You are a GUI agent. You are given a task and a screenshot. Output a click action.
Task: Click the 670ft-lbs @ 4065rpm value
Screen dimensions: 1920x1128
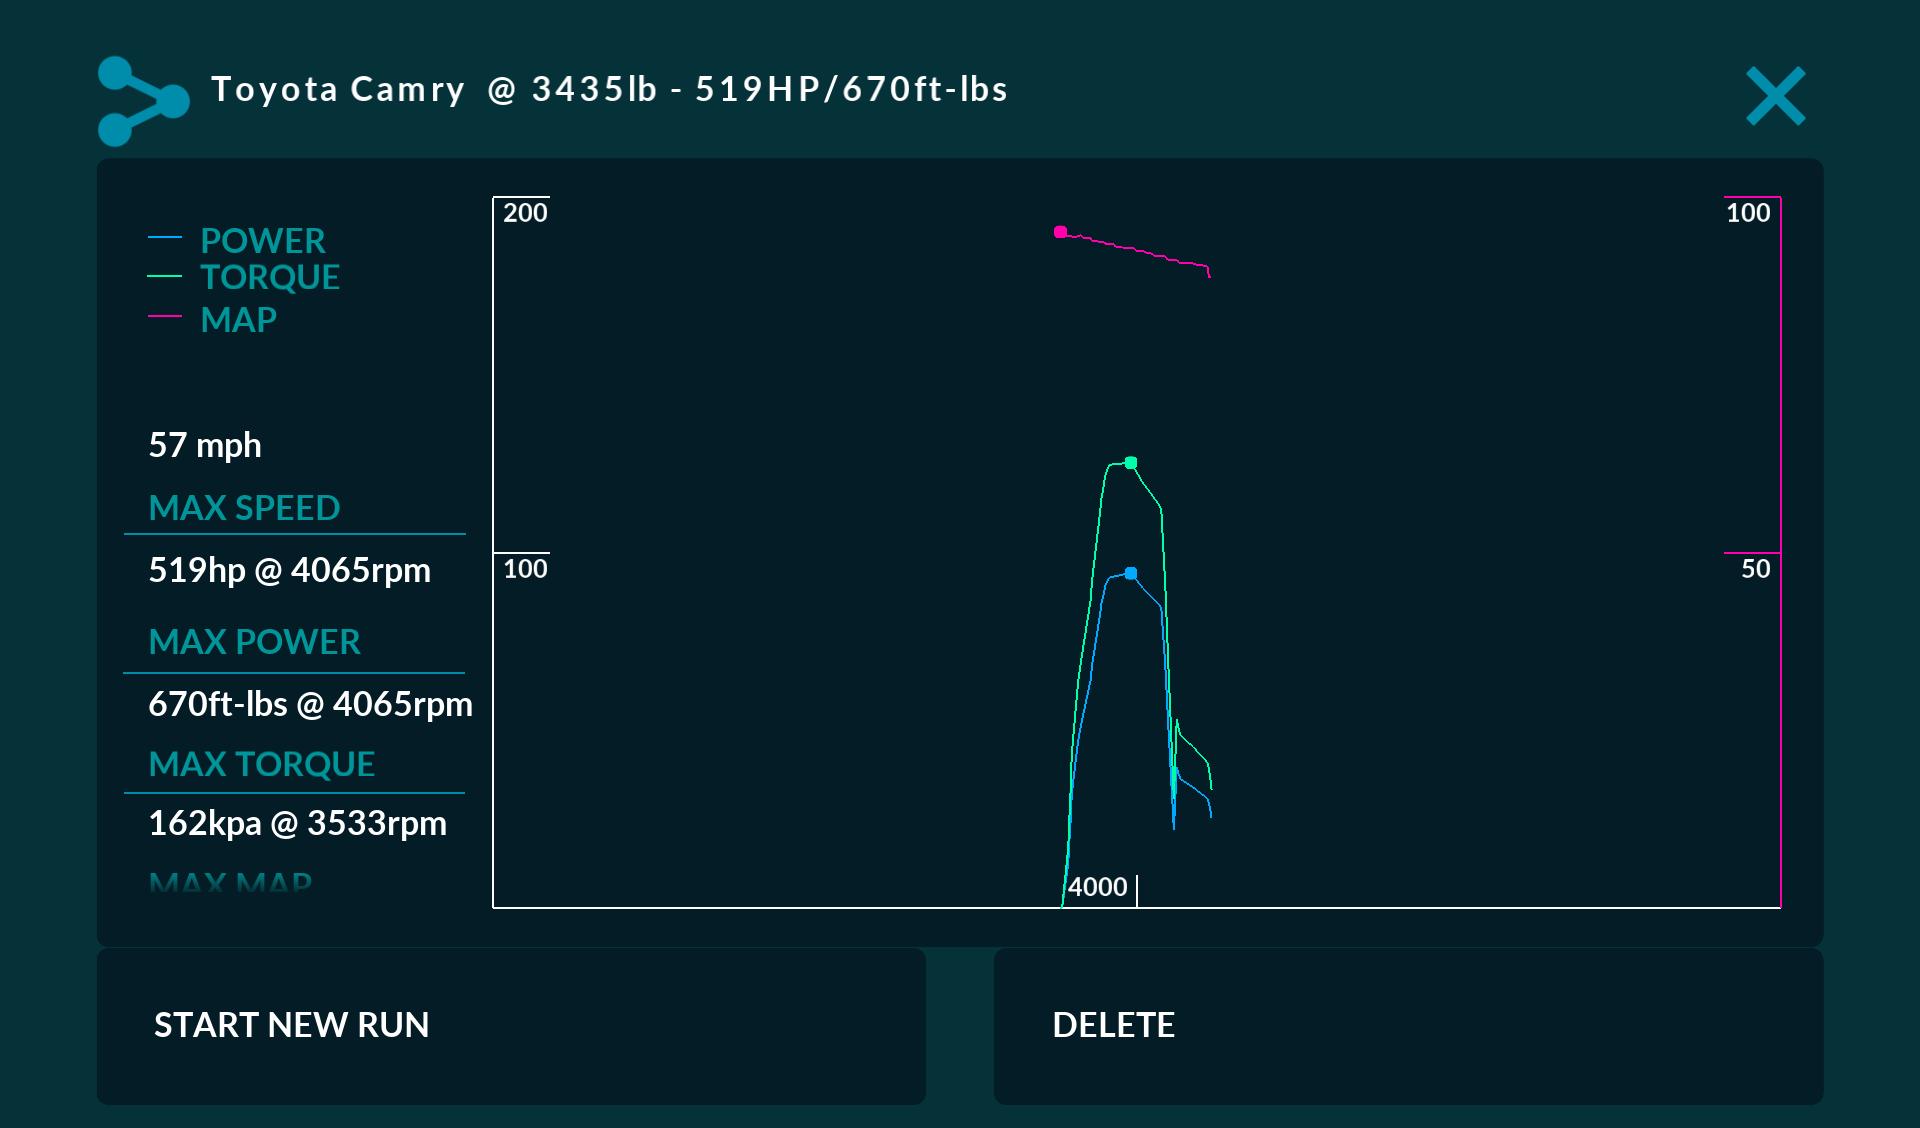311,704
